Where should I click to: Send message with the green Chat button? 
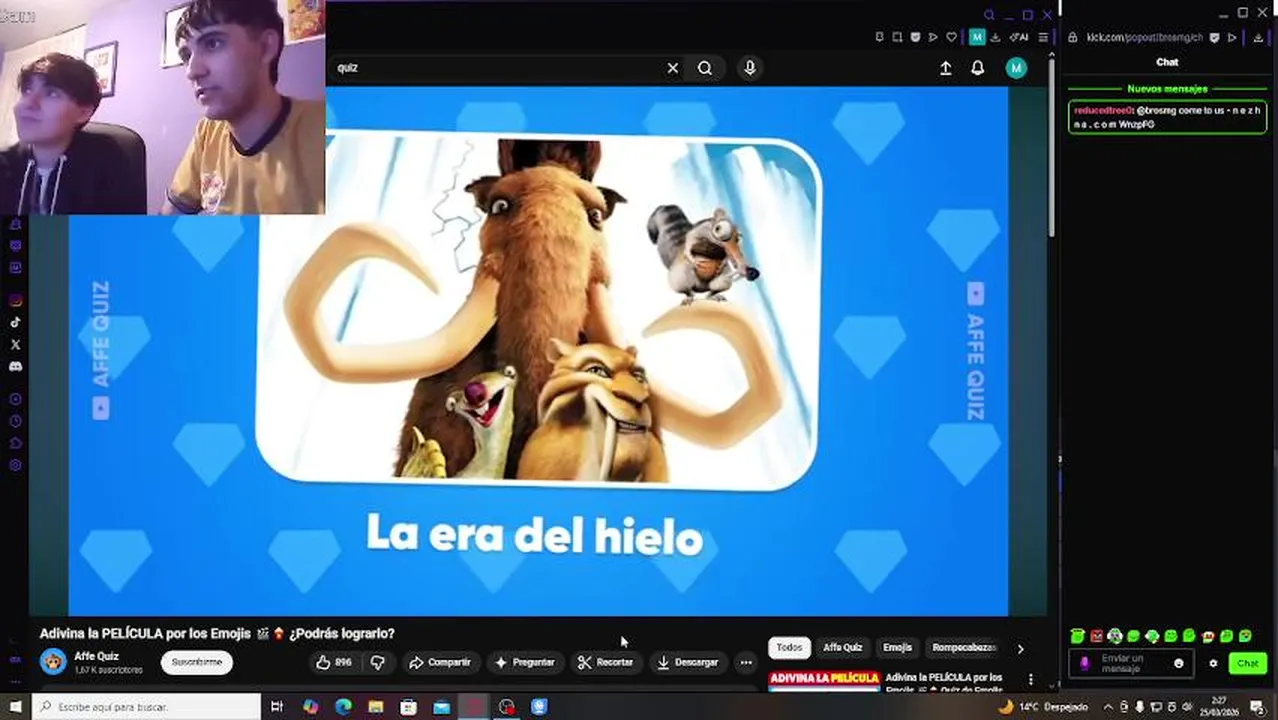[1247, 663]
